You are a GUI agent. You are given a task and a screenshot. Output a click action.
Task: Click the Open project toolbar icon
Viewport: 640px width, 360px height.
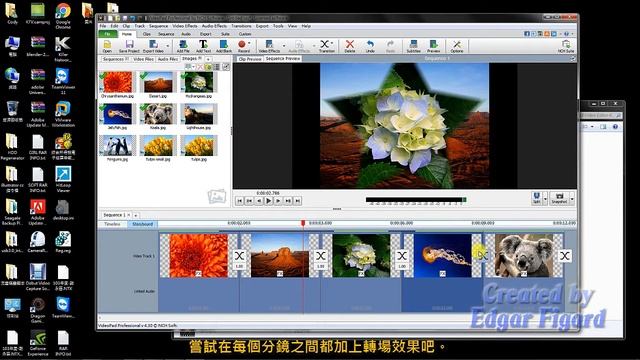pyautogui.click(x=107, y=46)
